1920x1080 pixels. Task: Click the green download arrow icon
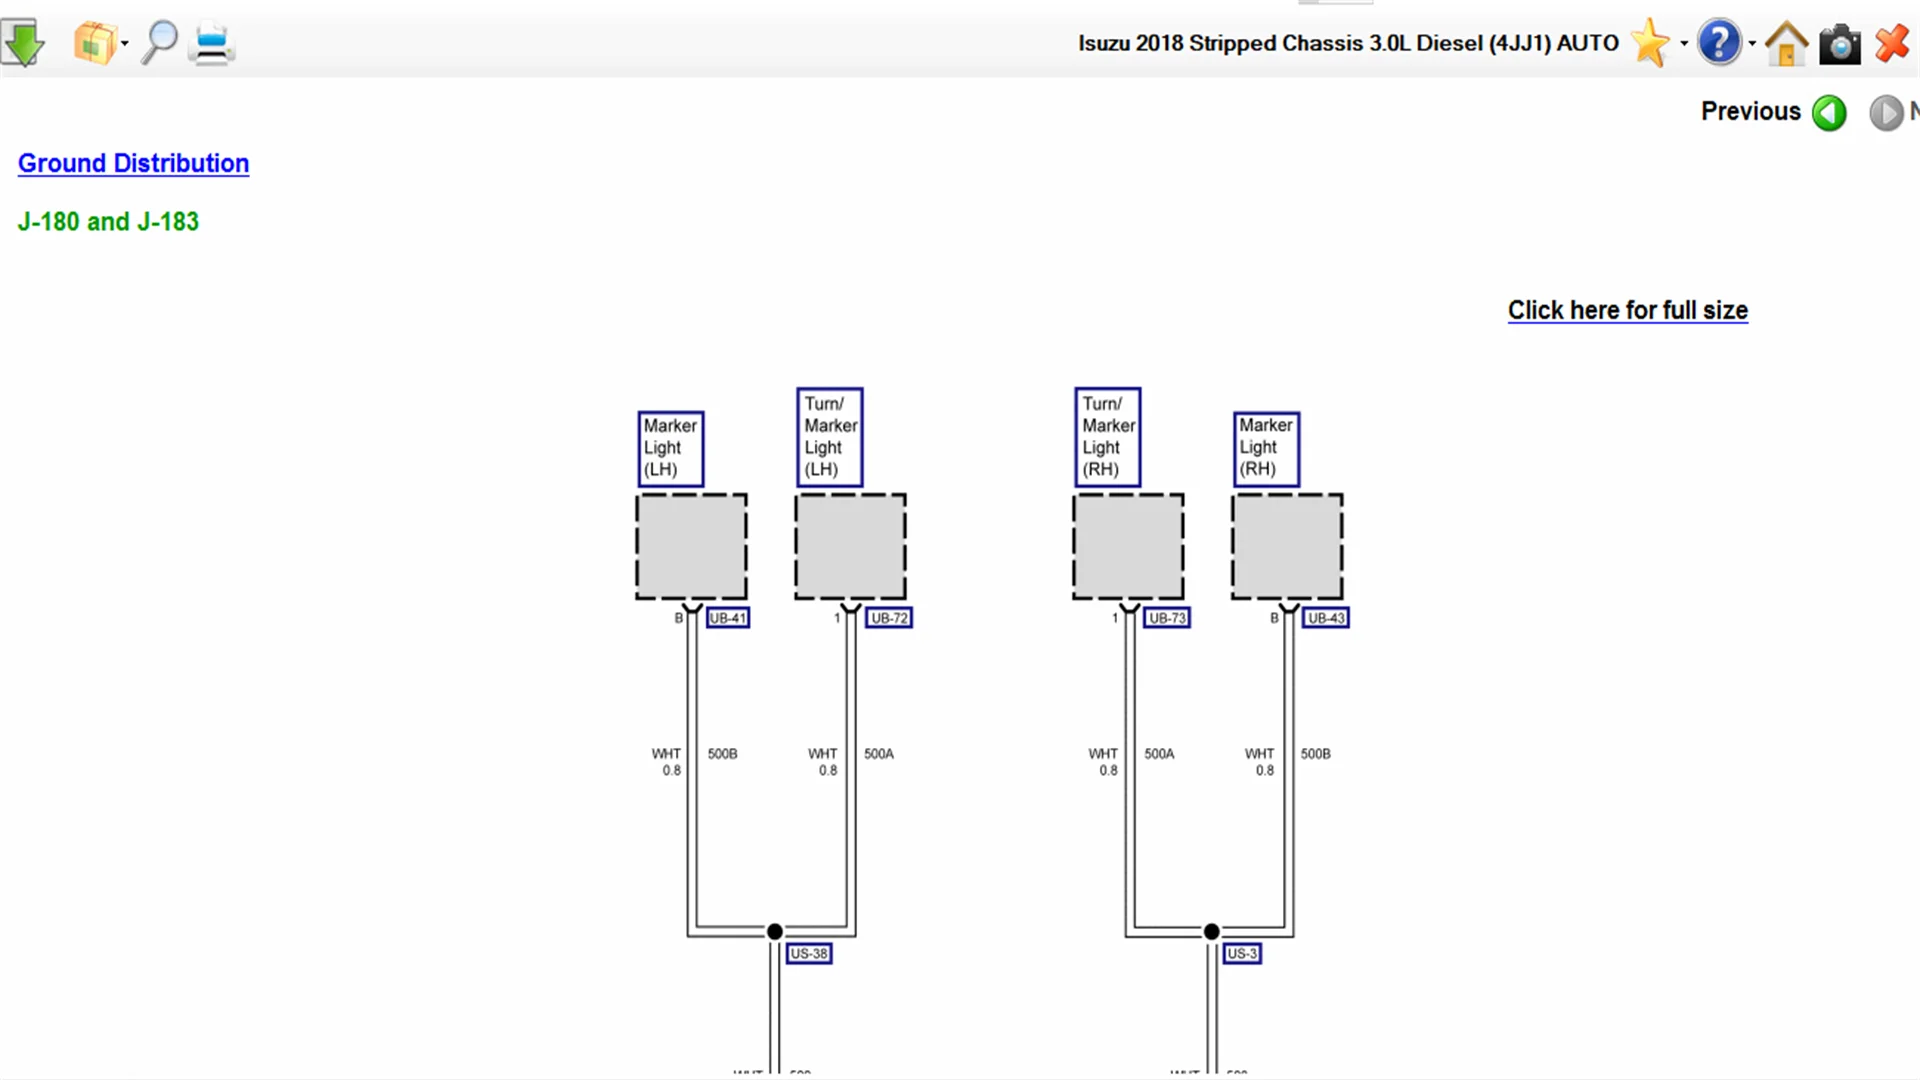(x=23, y=43)
